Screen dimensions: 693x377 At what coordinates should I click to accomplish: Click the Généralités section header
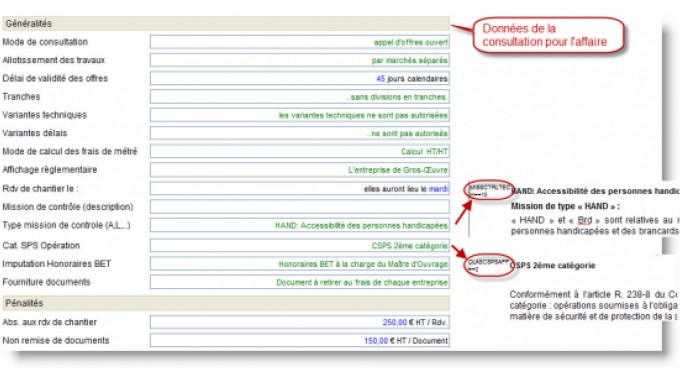click(226, 23)
